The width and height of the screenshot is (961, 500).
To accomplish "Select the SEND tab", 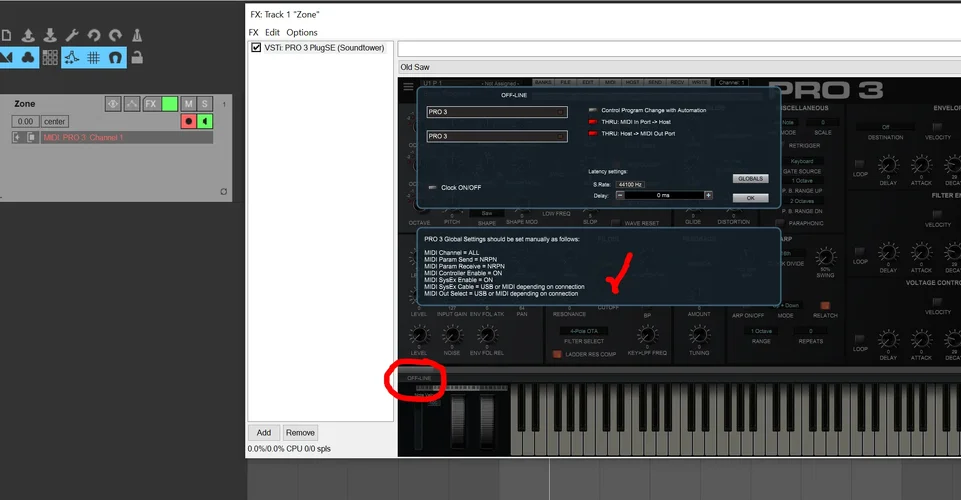I will (x=655, y=82).
